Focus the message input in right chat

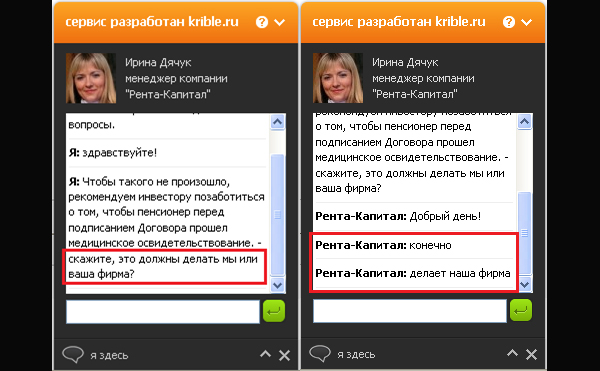click(410, 311)
